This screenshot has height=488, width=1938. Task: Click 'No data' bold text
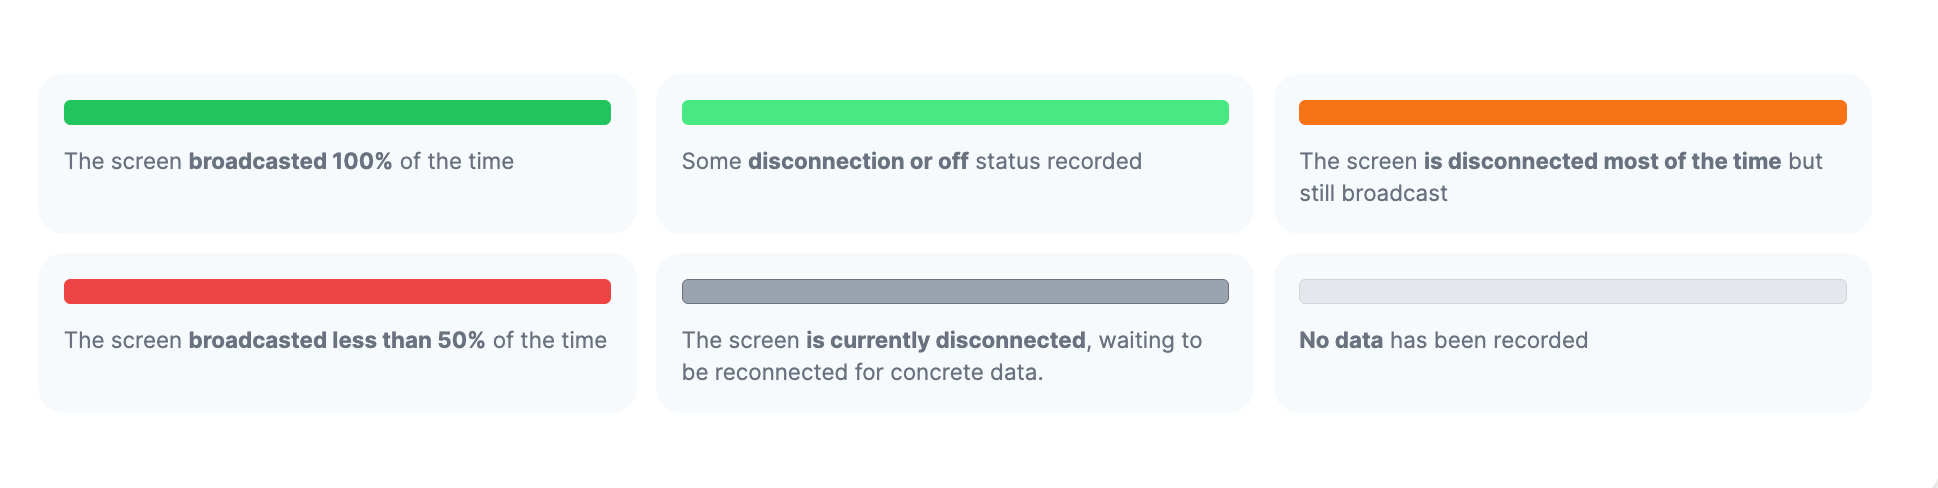tap(1341, 340)
